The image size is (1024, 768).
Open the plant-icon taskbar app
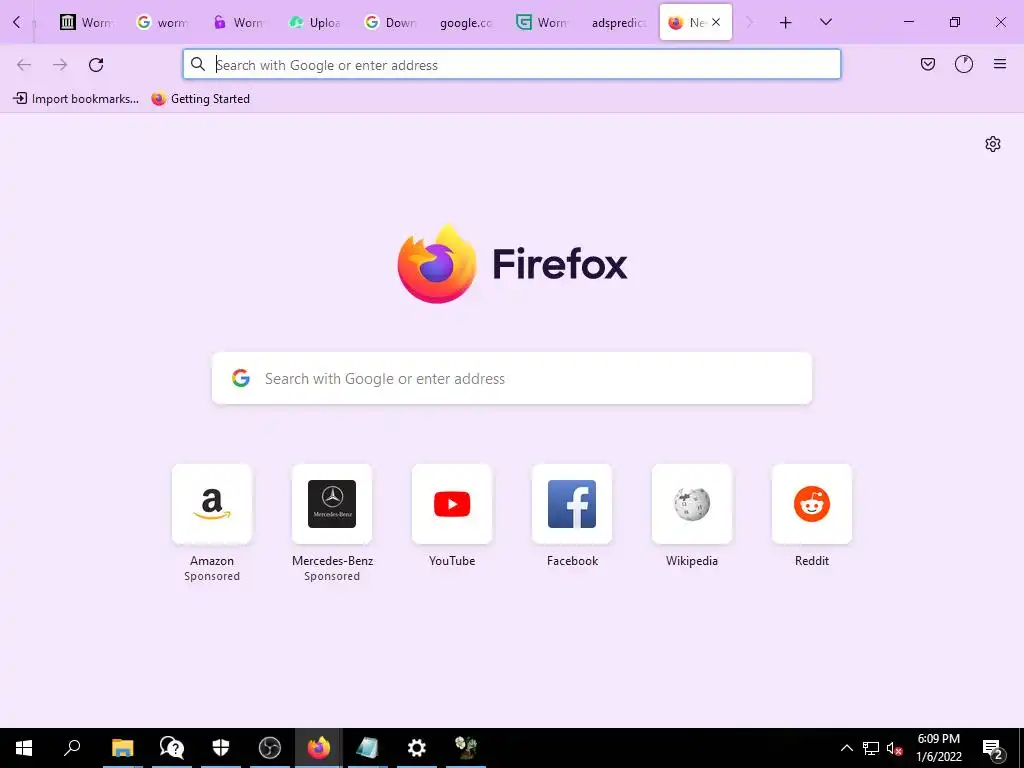click(x=466, y=748)
